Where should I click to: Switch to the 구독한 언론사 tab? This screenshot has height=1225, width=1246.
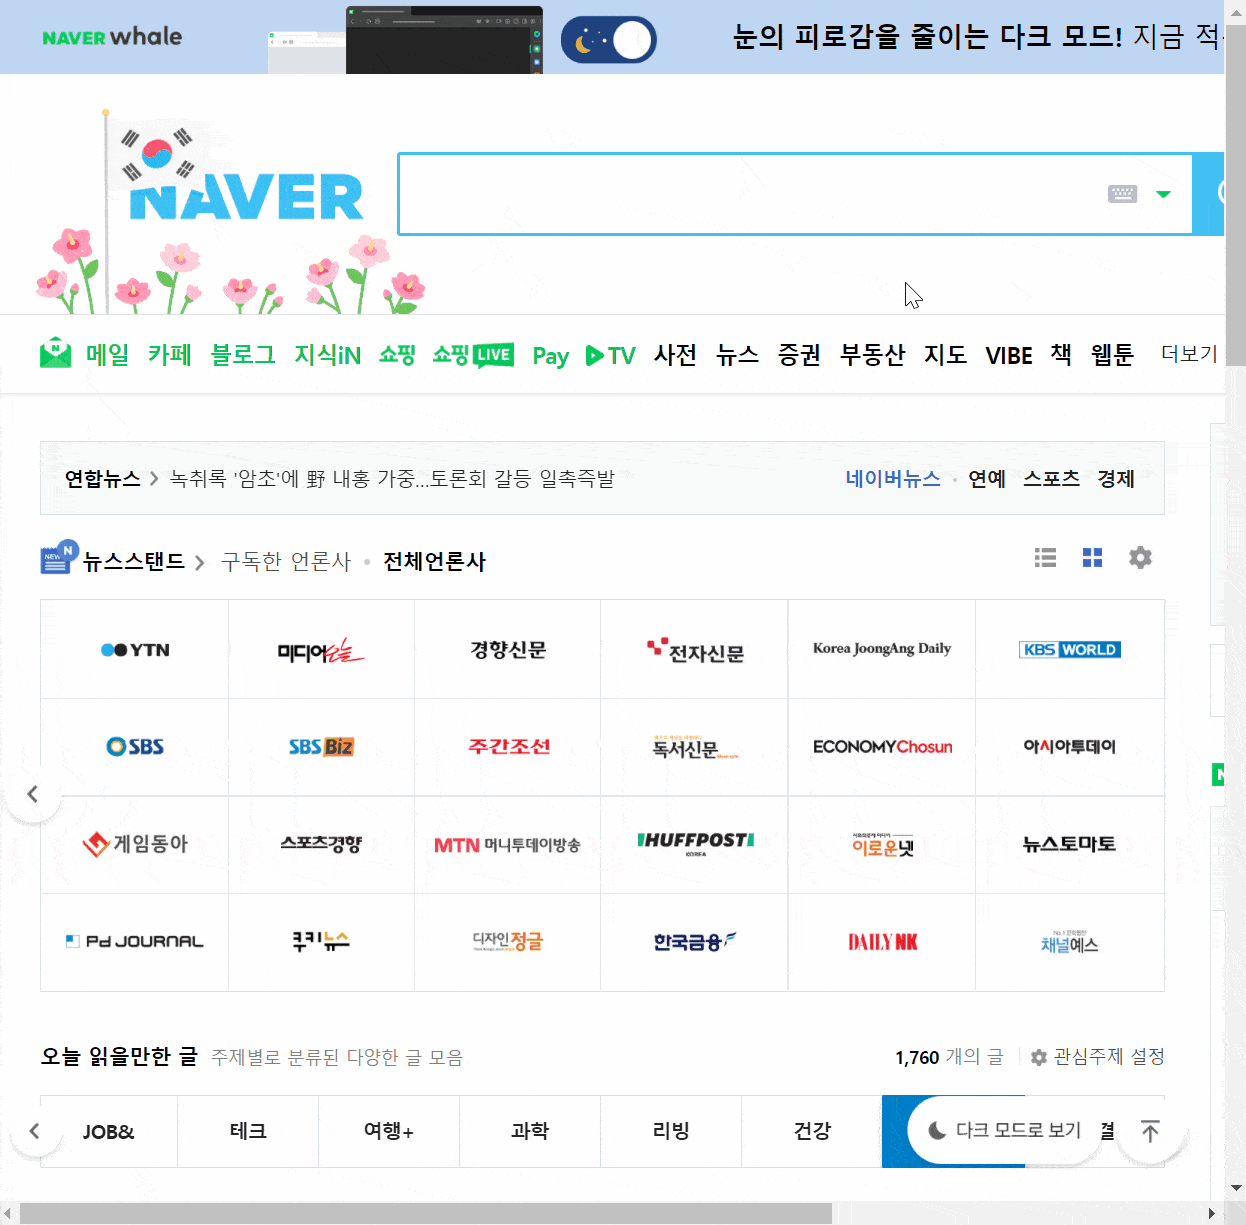(x=286, y=561)
